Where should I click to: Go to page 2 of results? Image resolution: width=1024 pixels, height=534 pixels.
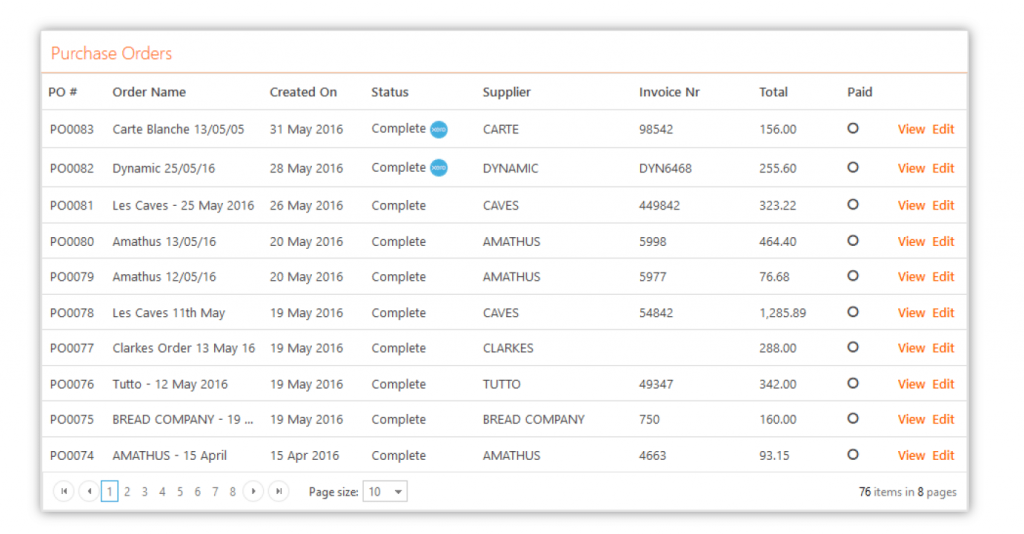(x=127, y=492)
